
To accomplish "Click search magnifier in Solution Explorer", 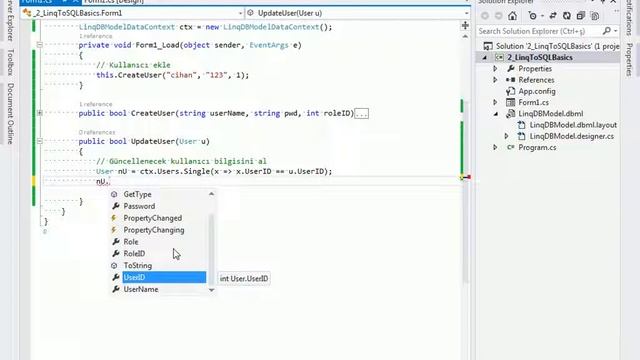I will (x=607, y=31).
